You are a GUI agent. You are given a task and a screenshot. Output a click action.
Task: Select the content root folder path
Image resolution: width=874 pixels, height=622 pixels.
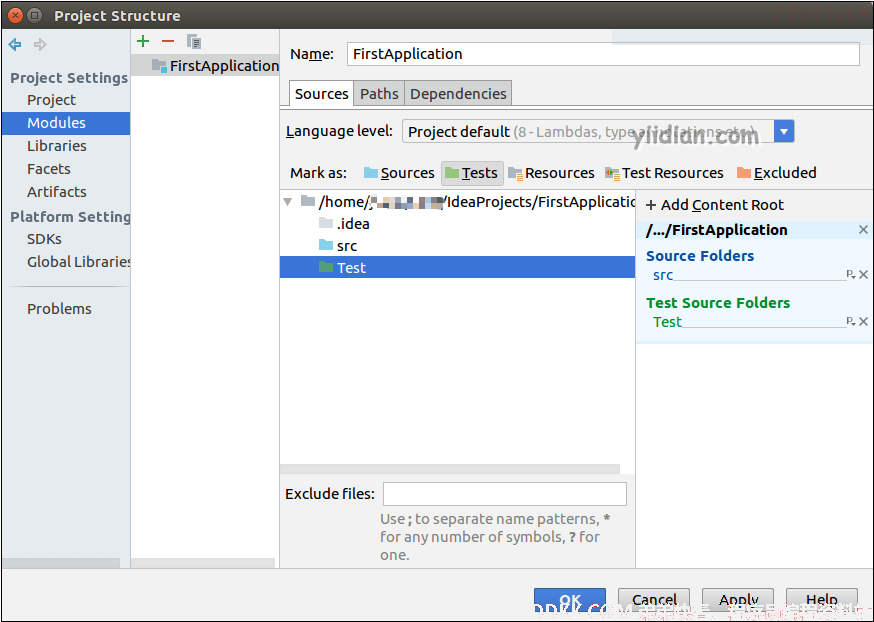click(477, 202)
